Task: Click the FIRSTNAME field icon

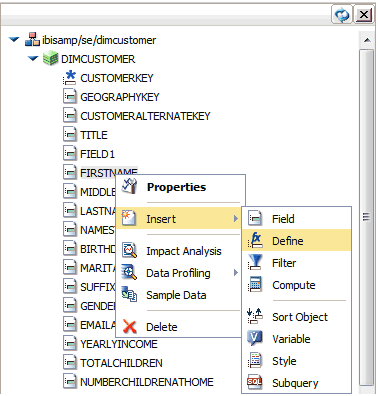Action: point(69,173)
